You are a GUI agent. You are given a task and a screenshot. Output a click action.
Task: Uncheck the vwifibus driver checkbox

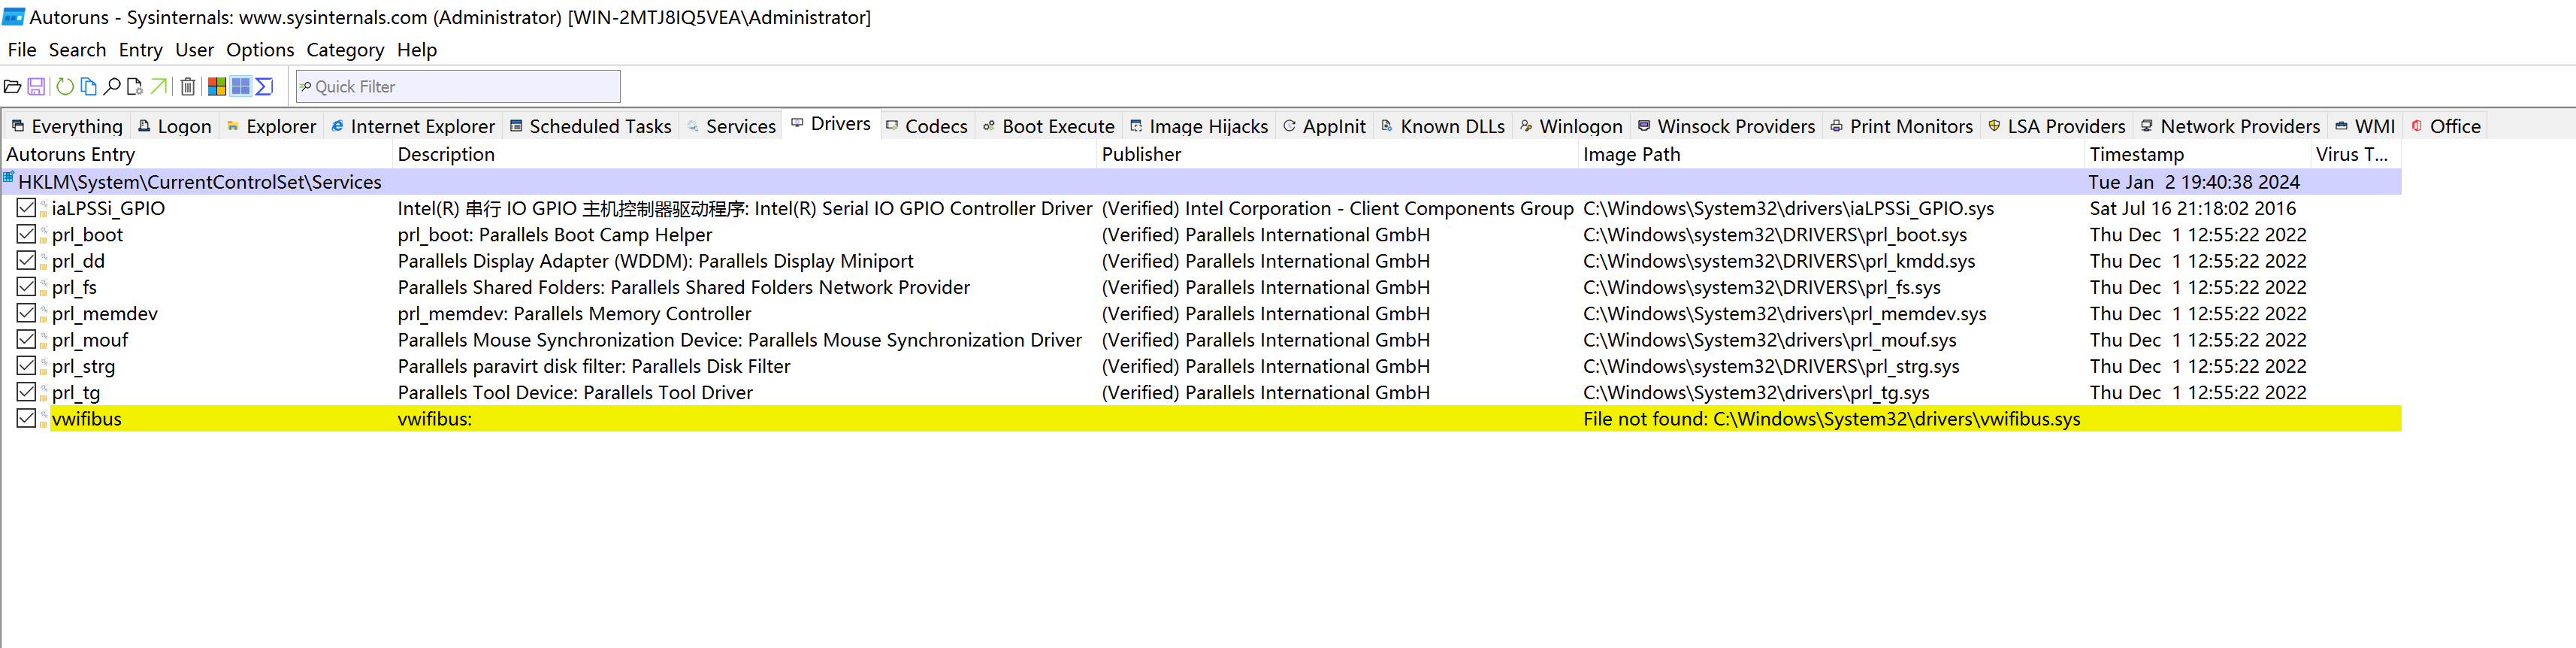click(27, 418)
